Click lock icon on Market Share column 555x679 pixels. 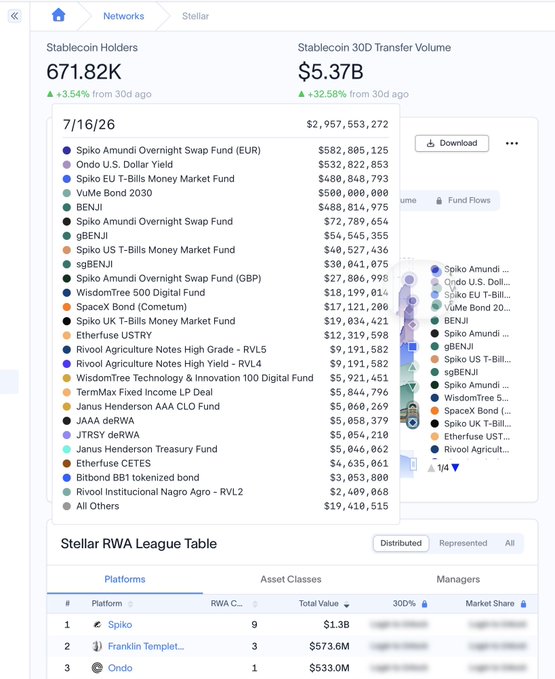(523, 604)
